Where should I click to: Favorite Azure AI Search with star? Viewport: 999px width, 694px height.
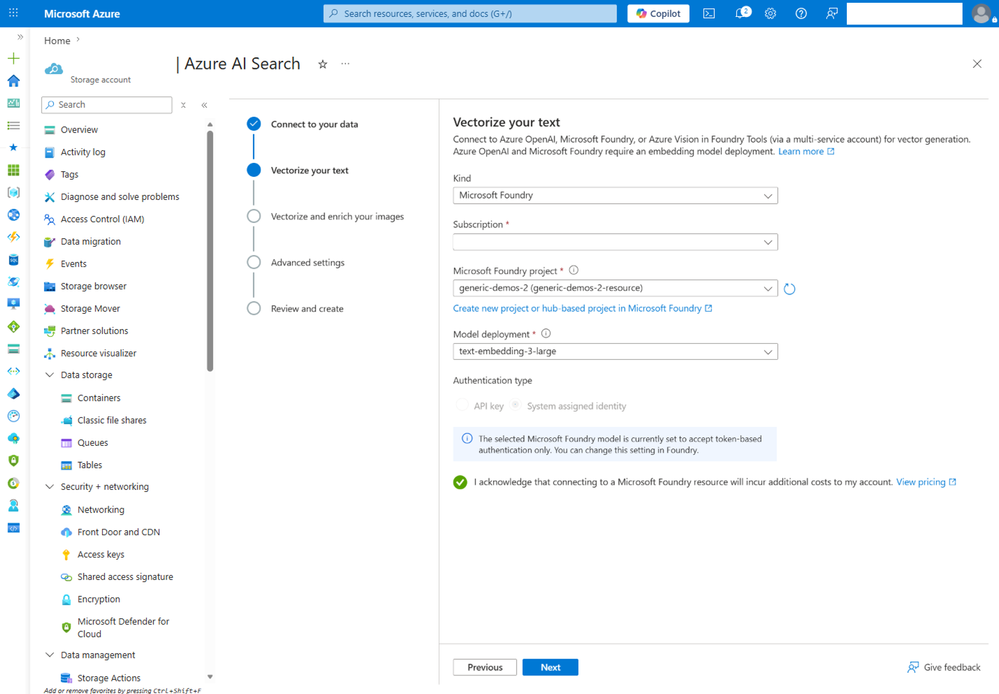323,64
